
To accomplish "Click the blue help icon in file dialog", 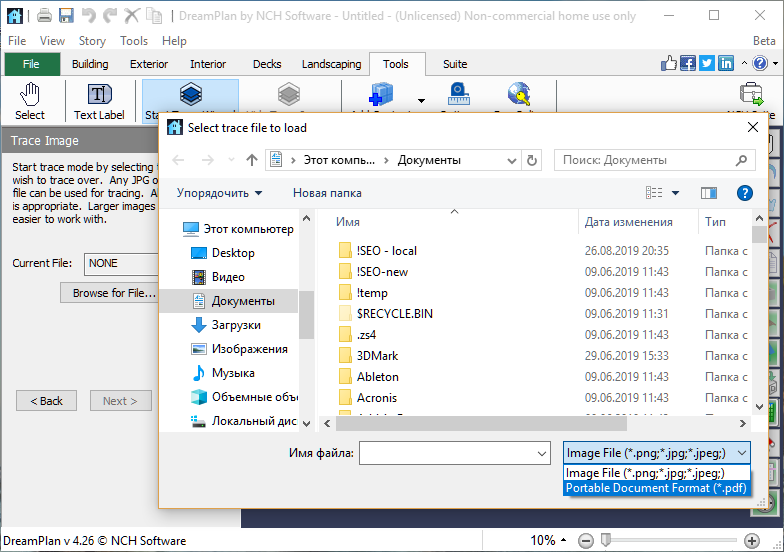I will pos(744,193).
